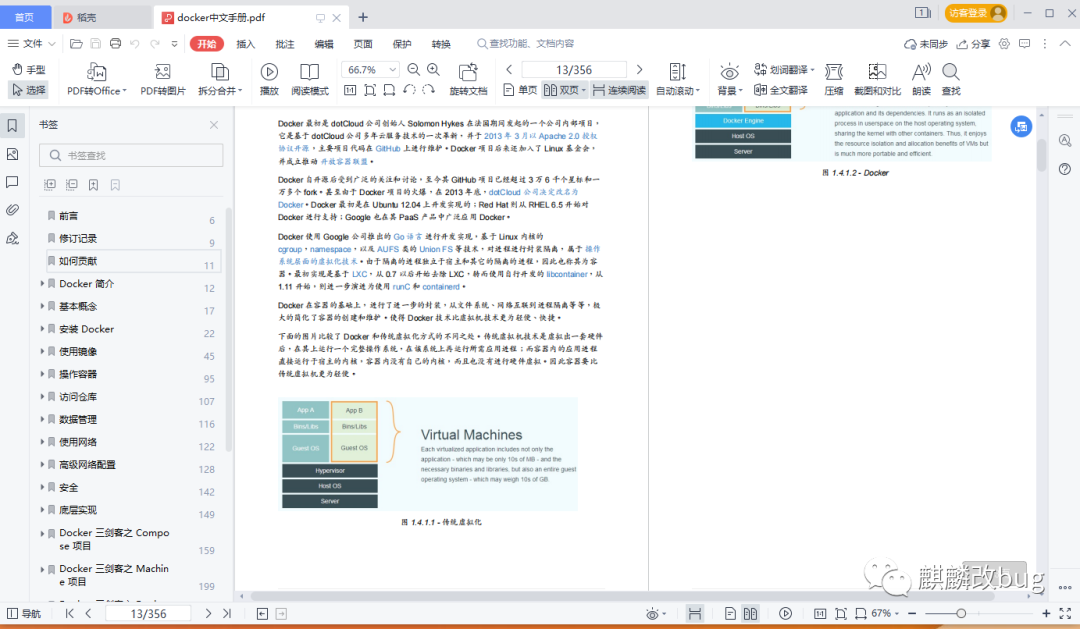Start slideshow with 播放 button

269,79
